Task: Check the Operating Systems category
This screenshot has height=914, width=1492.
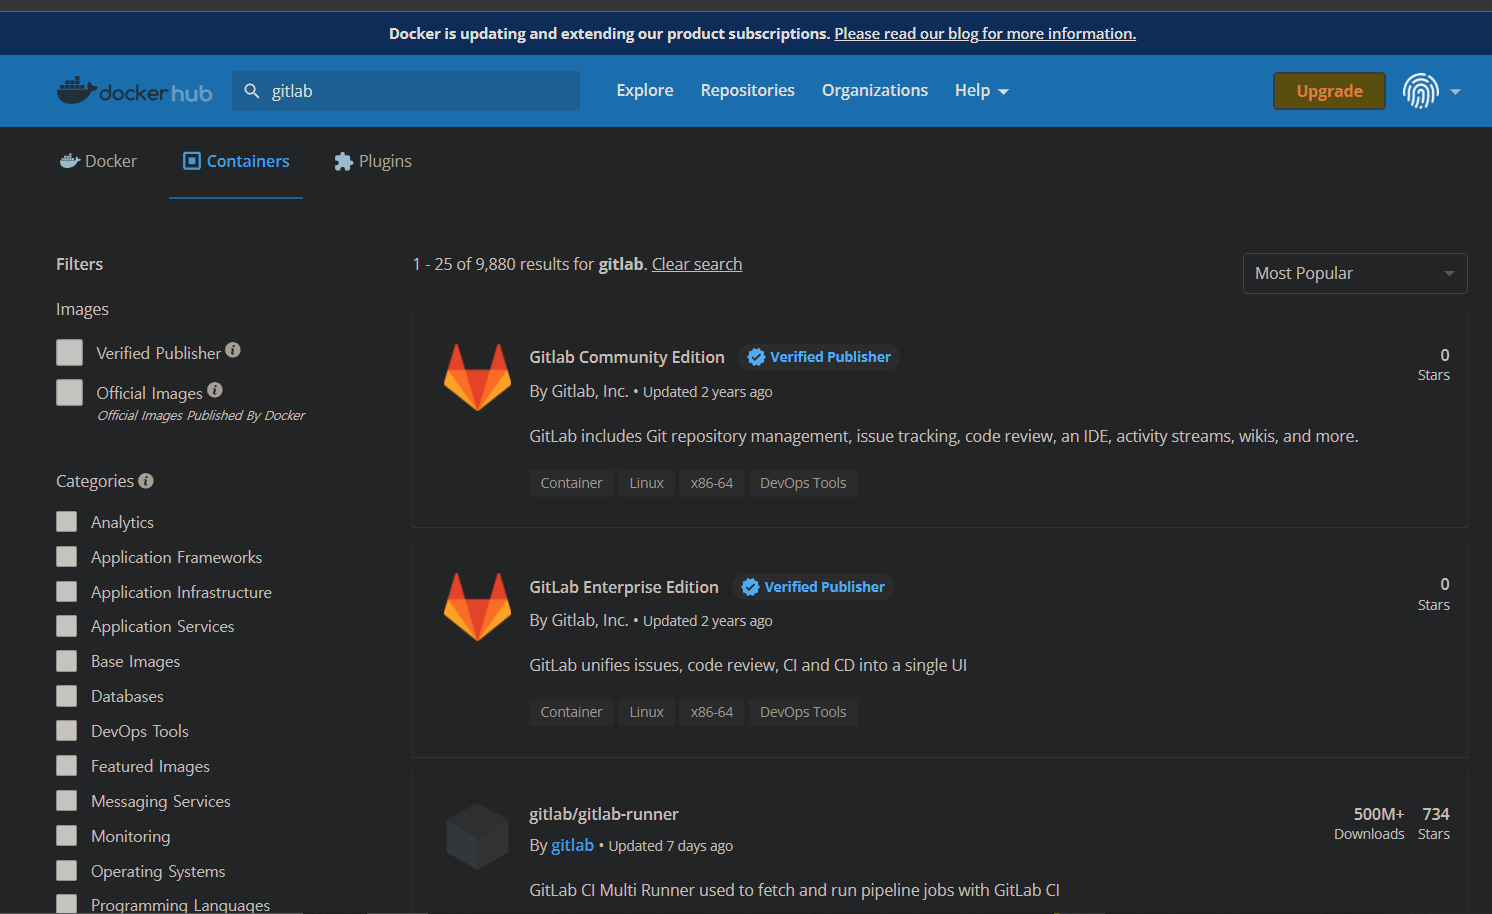Action: coord(67,870)
